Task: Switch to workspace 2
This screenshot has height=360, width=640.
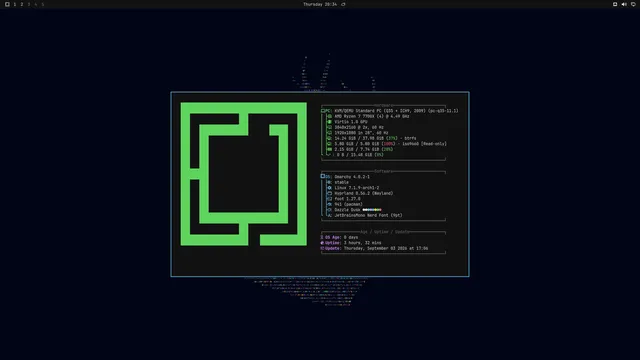Action: coord(22,4)
